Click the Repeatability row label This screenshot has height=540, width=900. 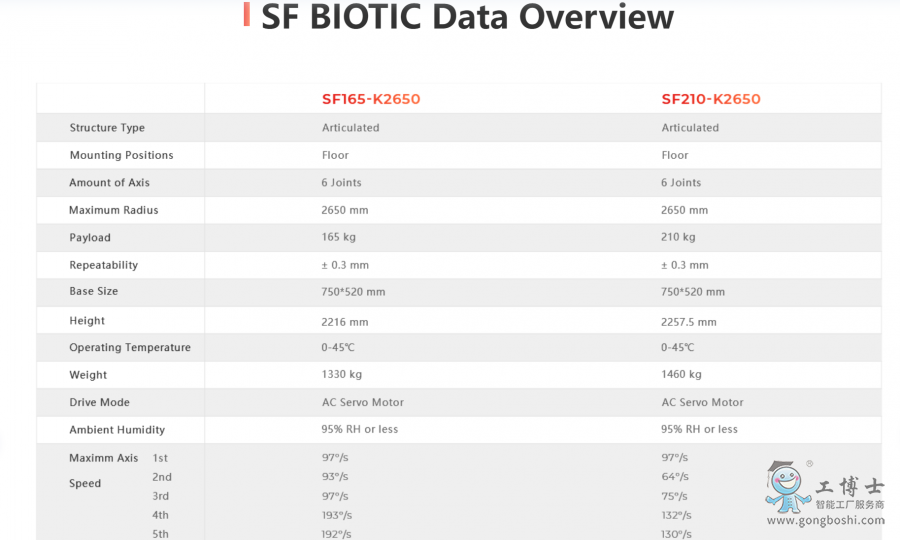click(103, 265)
